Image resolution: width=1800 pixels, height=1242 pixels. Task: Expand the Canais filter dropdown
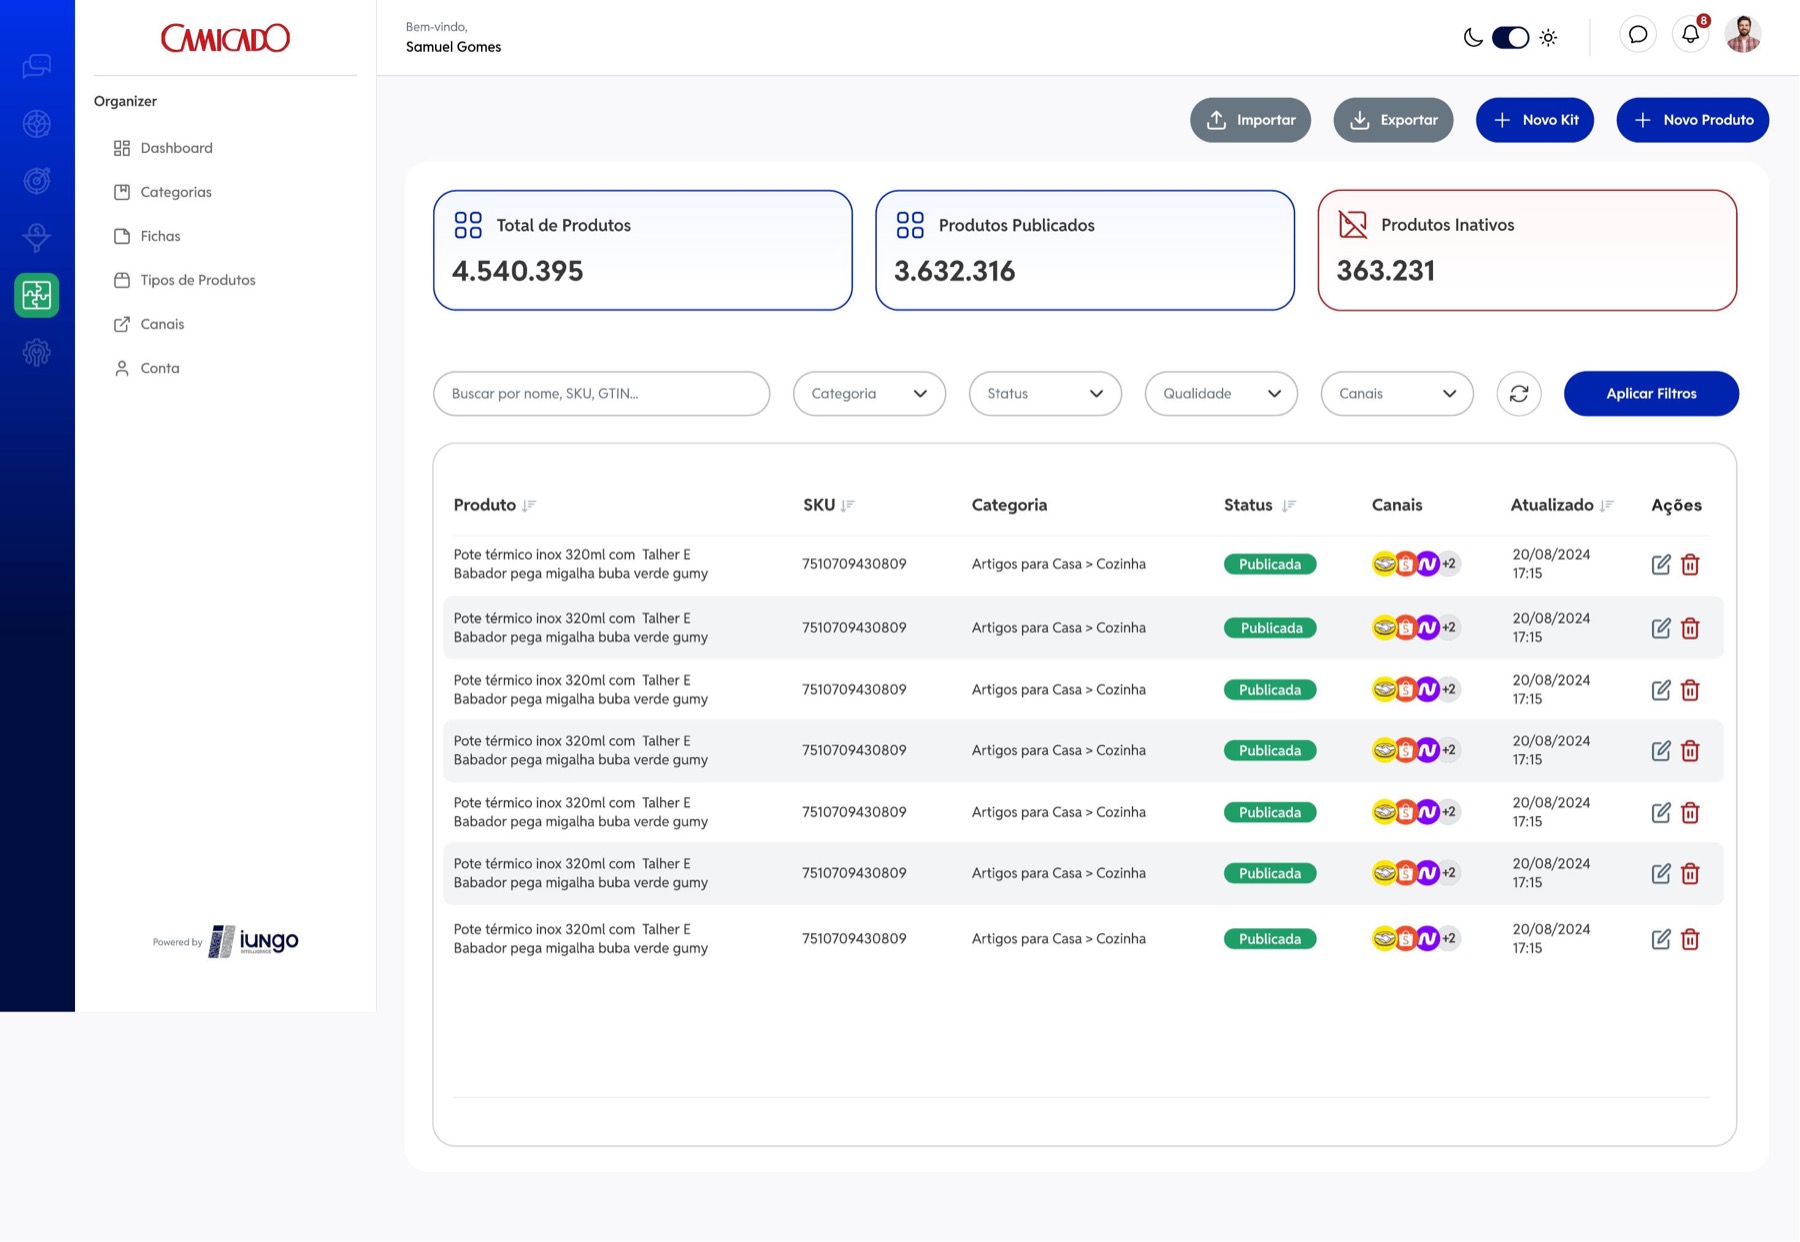1397,394
